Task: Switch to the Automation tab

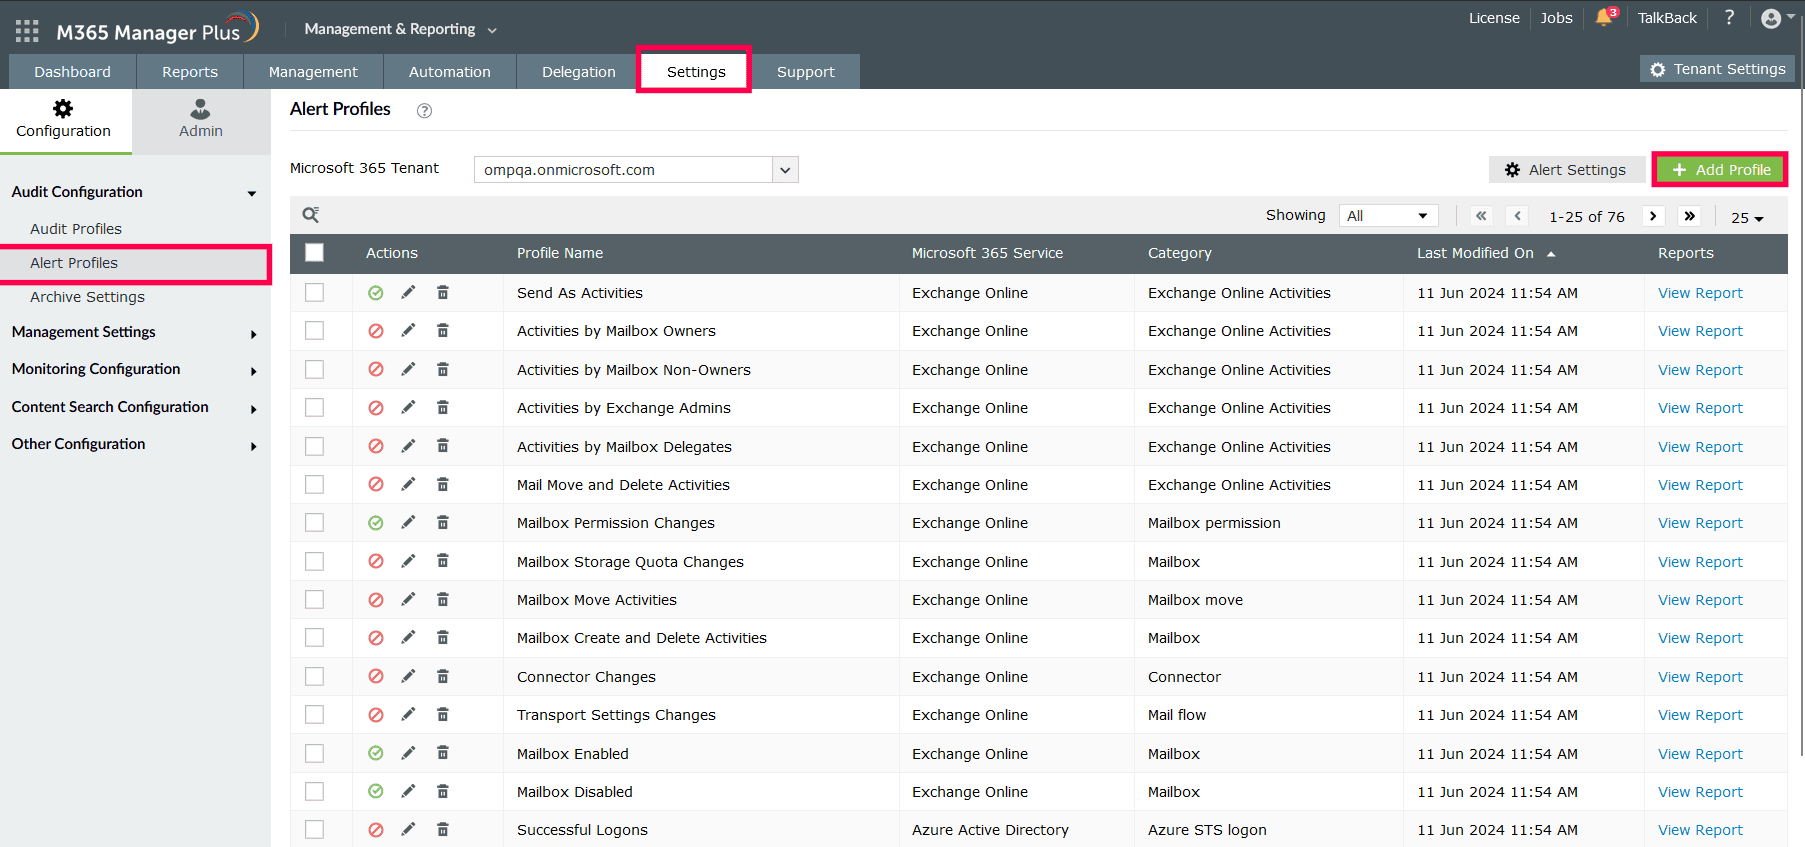Action: (449, 72)
